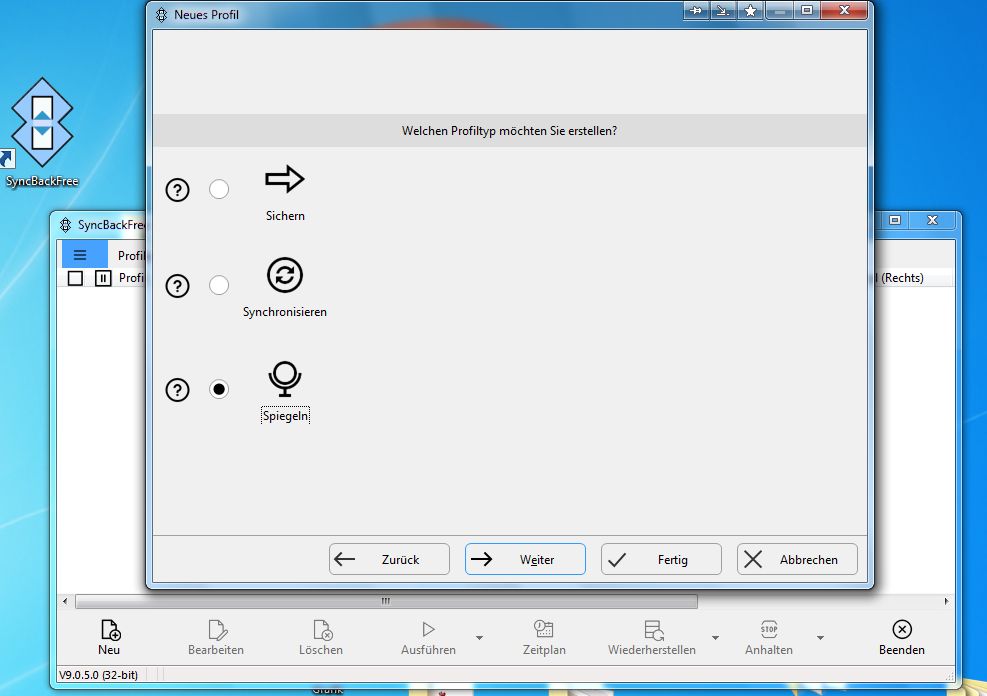987x696 pixels.
Task: Click the left scroll arrow of the main window
Action: click(65, 602)
